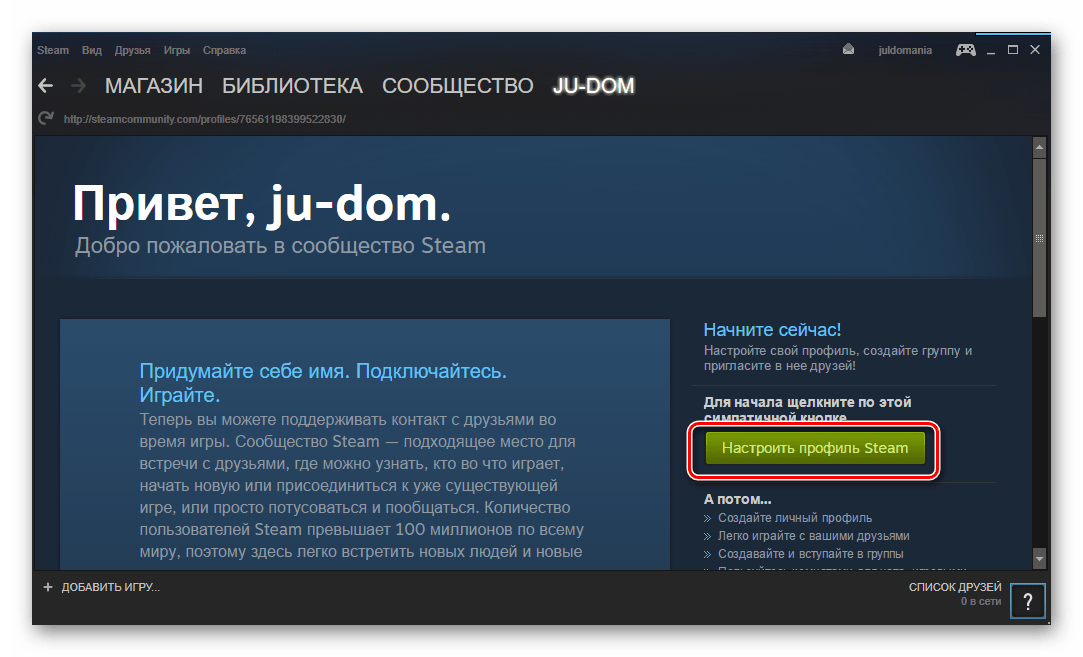1083x657 pixels.
Task: Click the scrollbar up arrow
Action: click(1039, 147)
